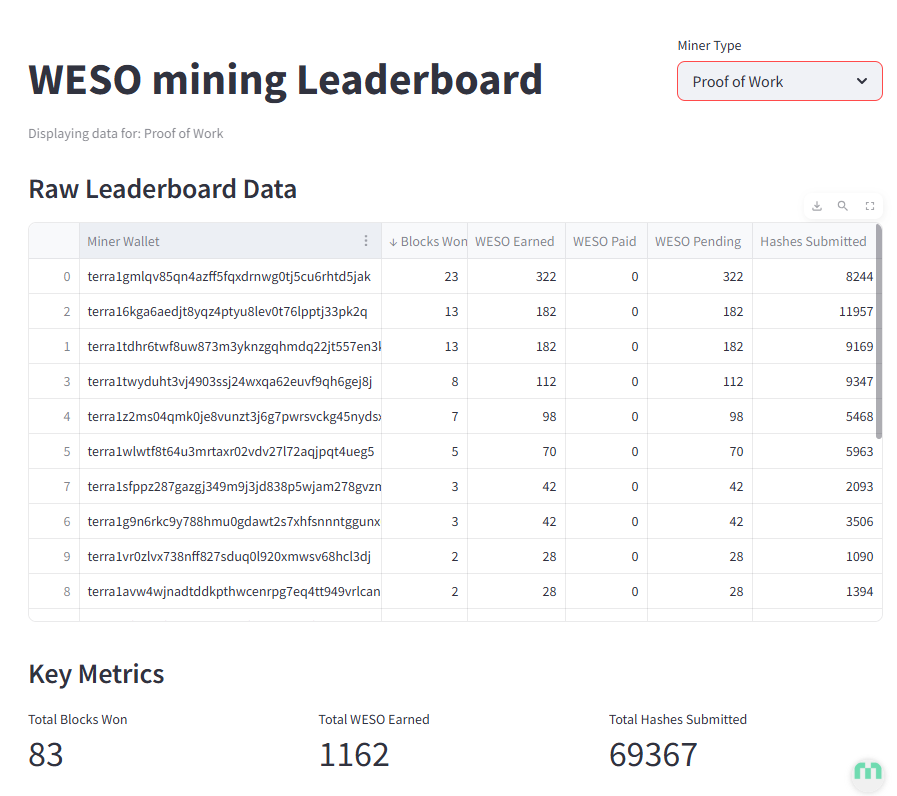Click Blocks Won cell value 7
Screen dimensions: 897x796
pos(424,416)
